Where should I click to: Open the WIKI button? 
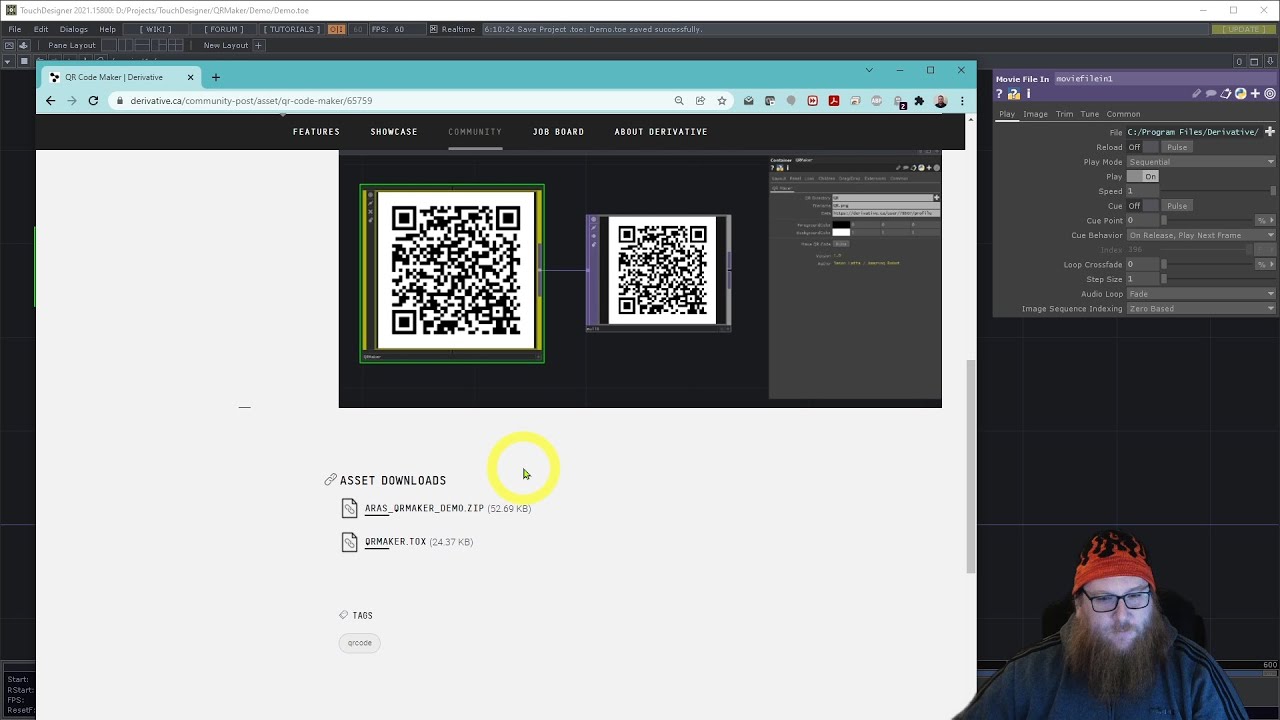(x=156, y=29)
